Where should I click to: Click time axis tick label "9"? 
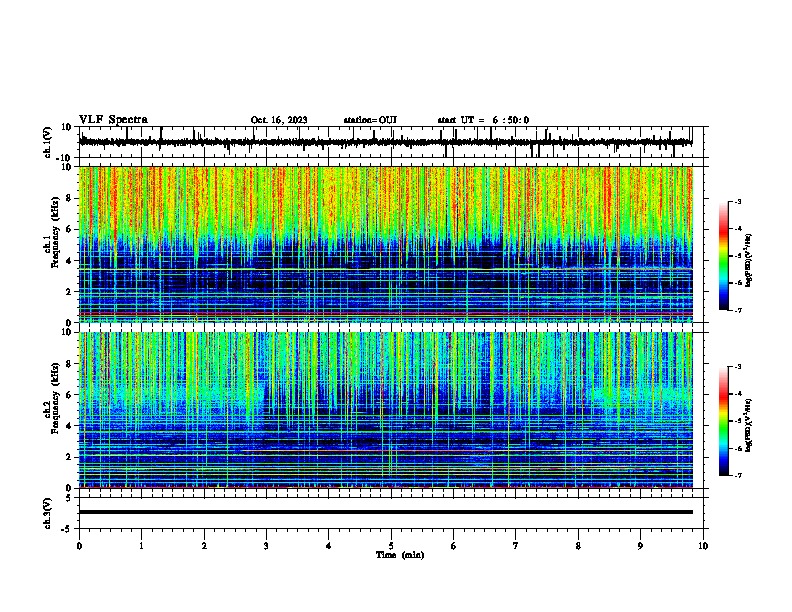point(640,546)
